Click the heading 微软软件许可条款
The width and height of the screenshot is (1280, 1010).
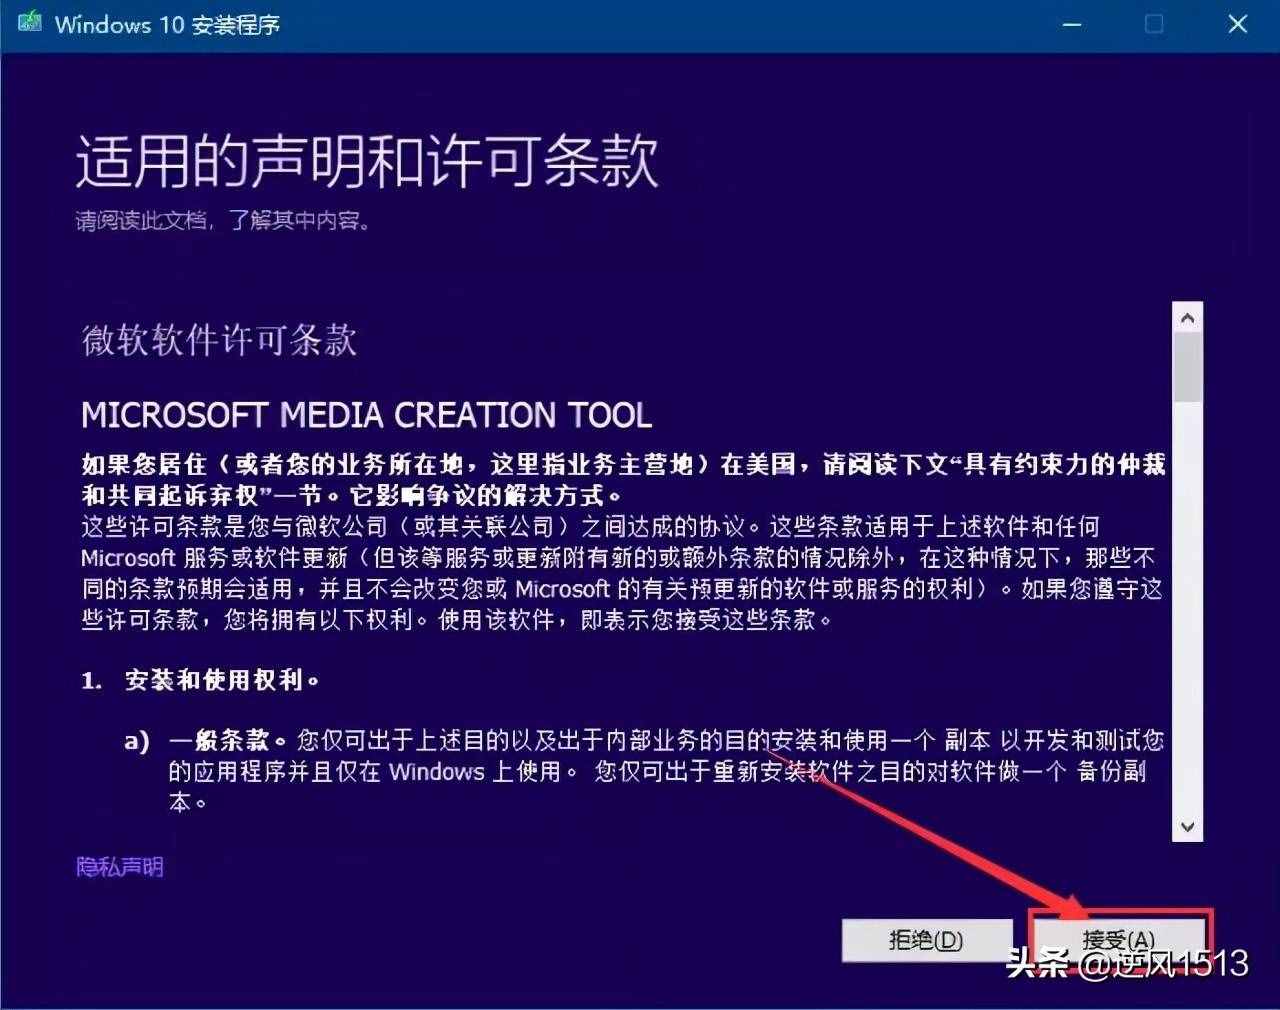click(219, 340)
